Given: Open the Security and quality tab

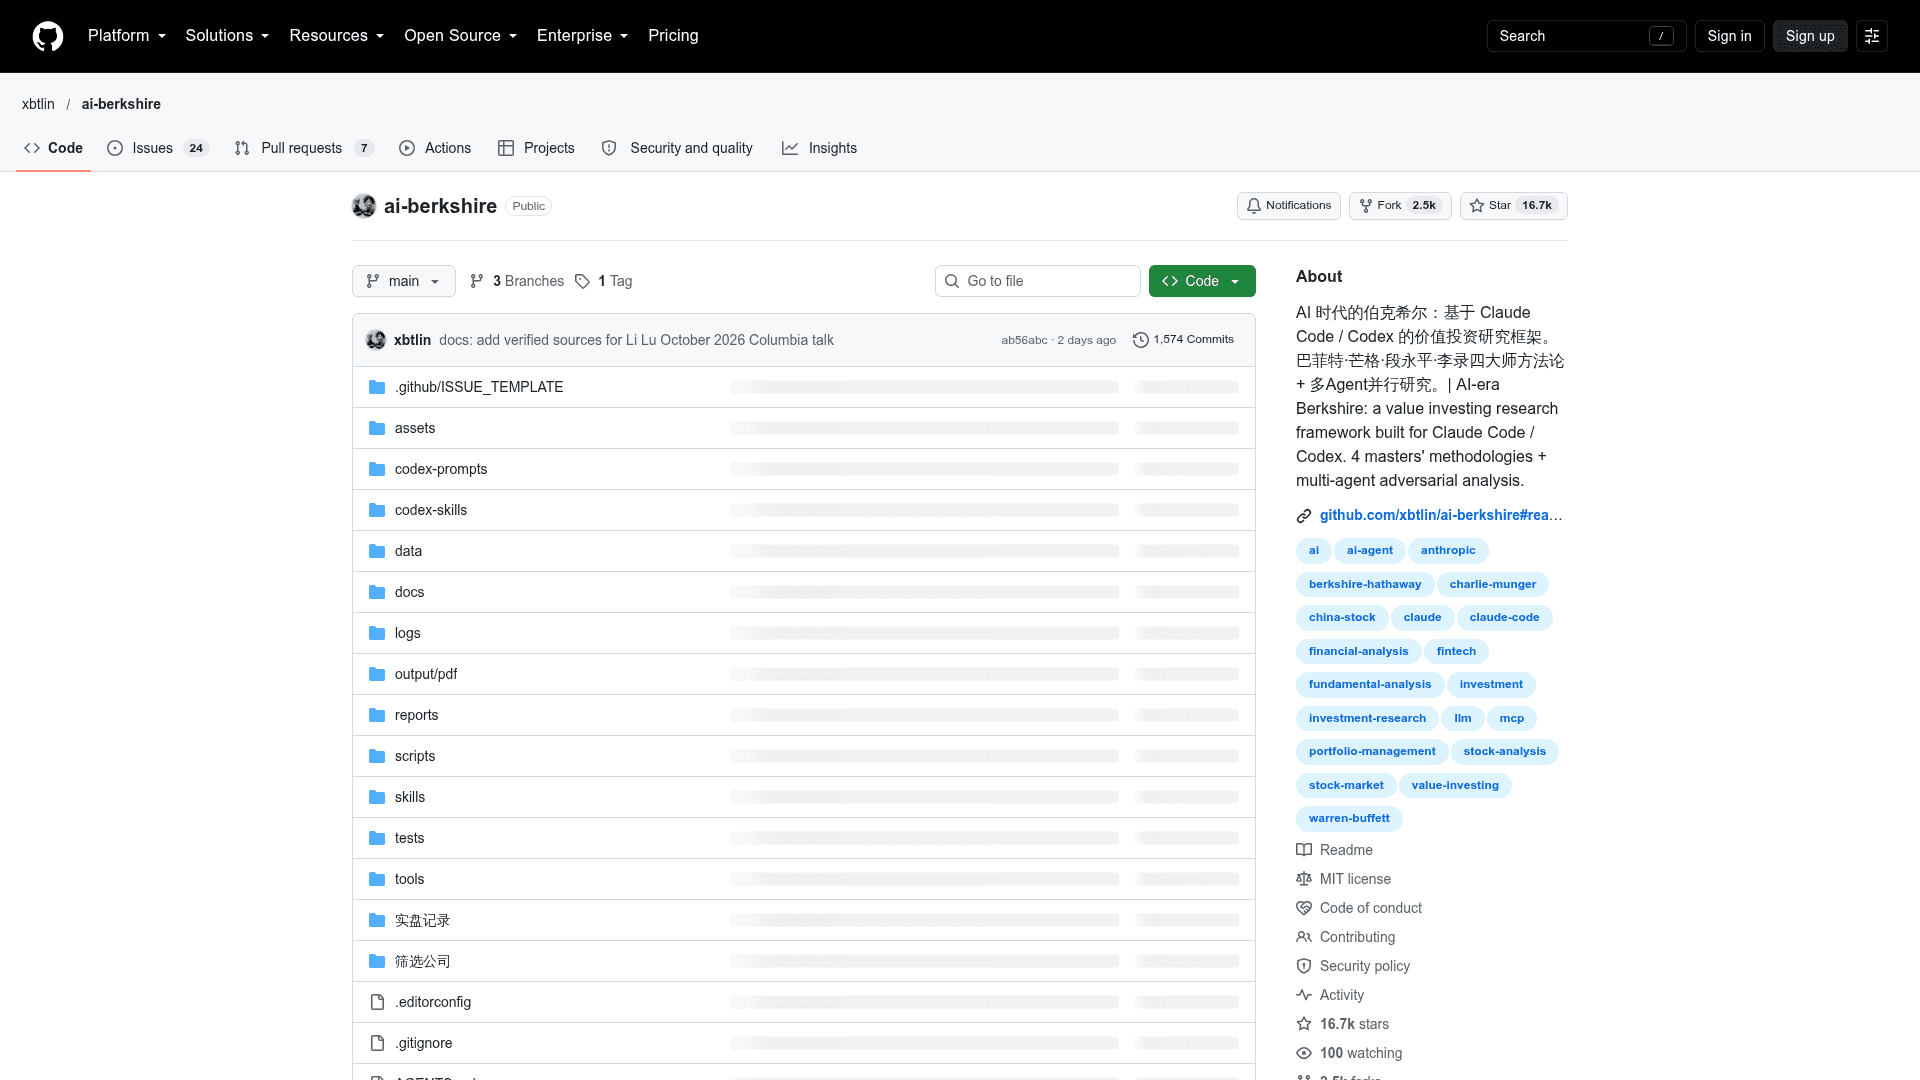Looking at the screenshot, I should (x=677, y=148).
